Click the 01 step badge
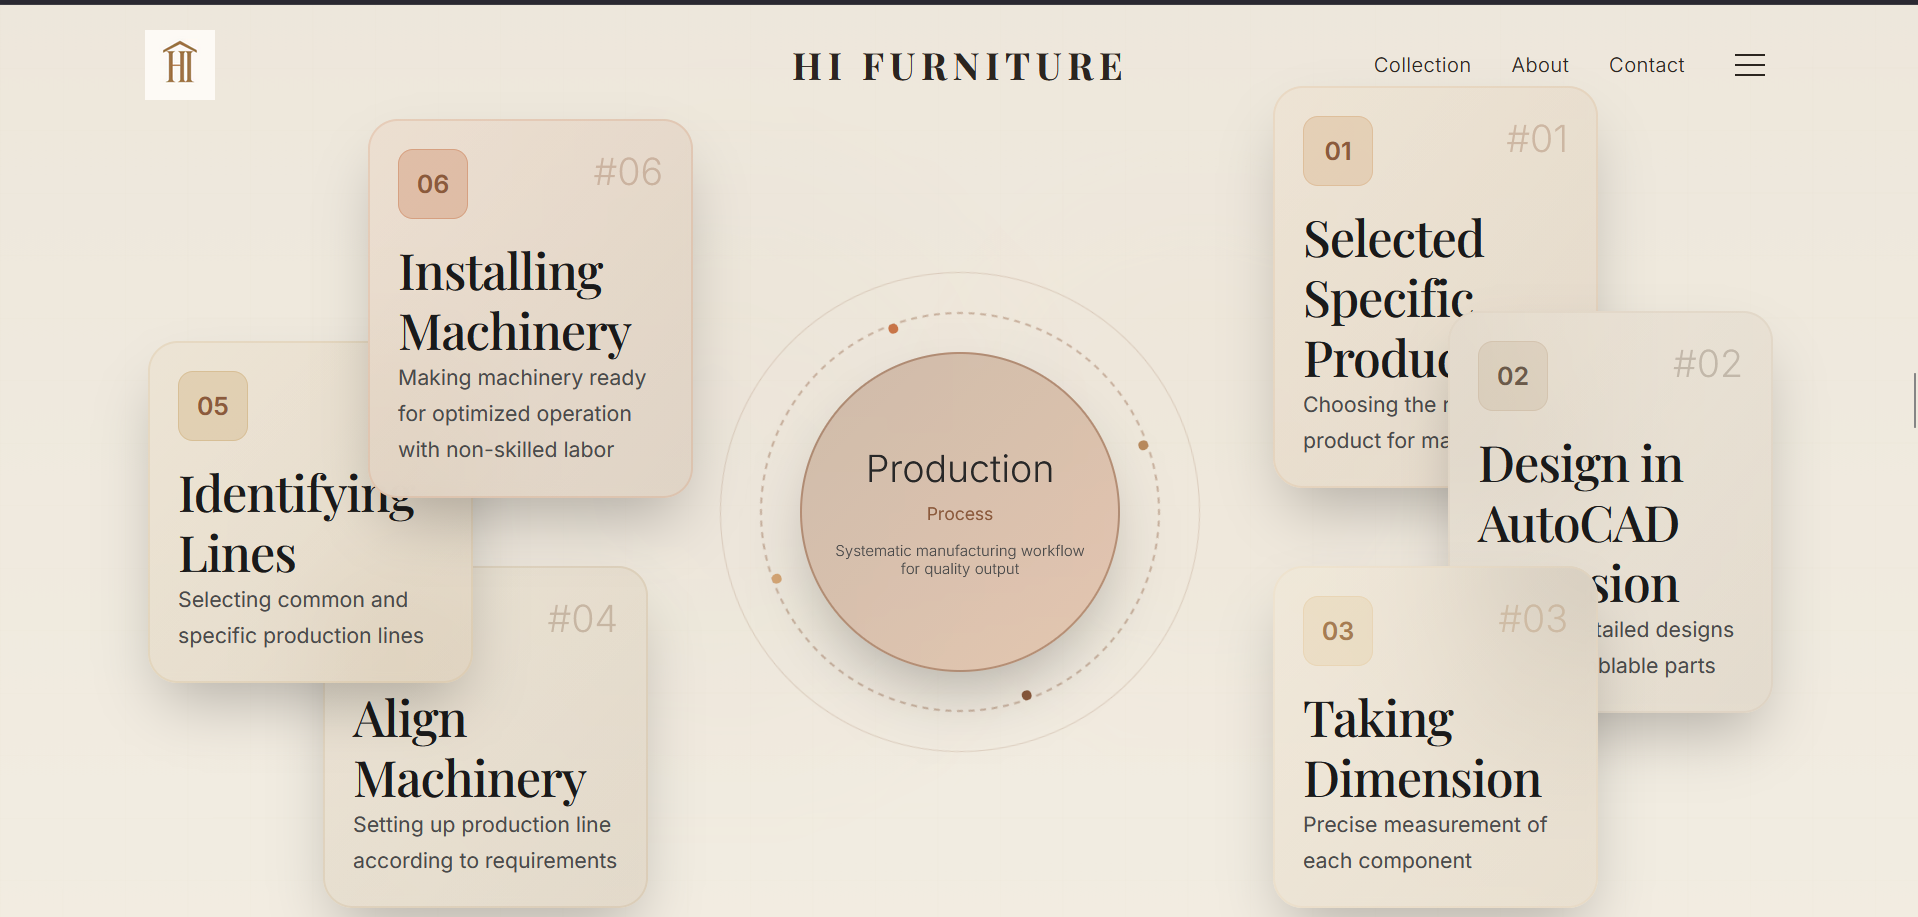 click(1338, 151)
